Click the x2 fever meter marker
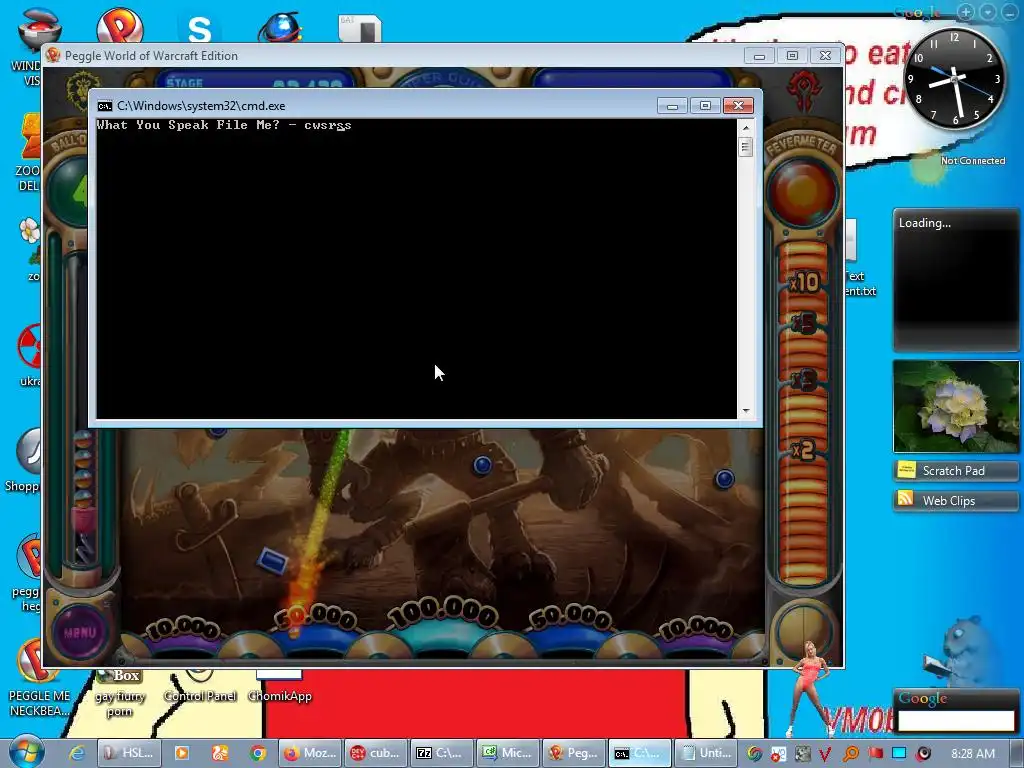 pos(803,450)
